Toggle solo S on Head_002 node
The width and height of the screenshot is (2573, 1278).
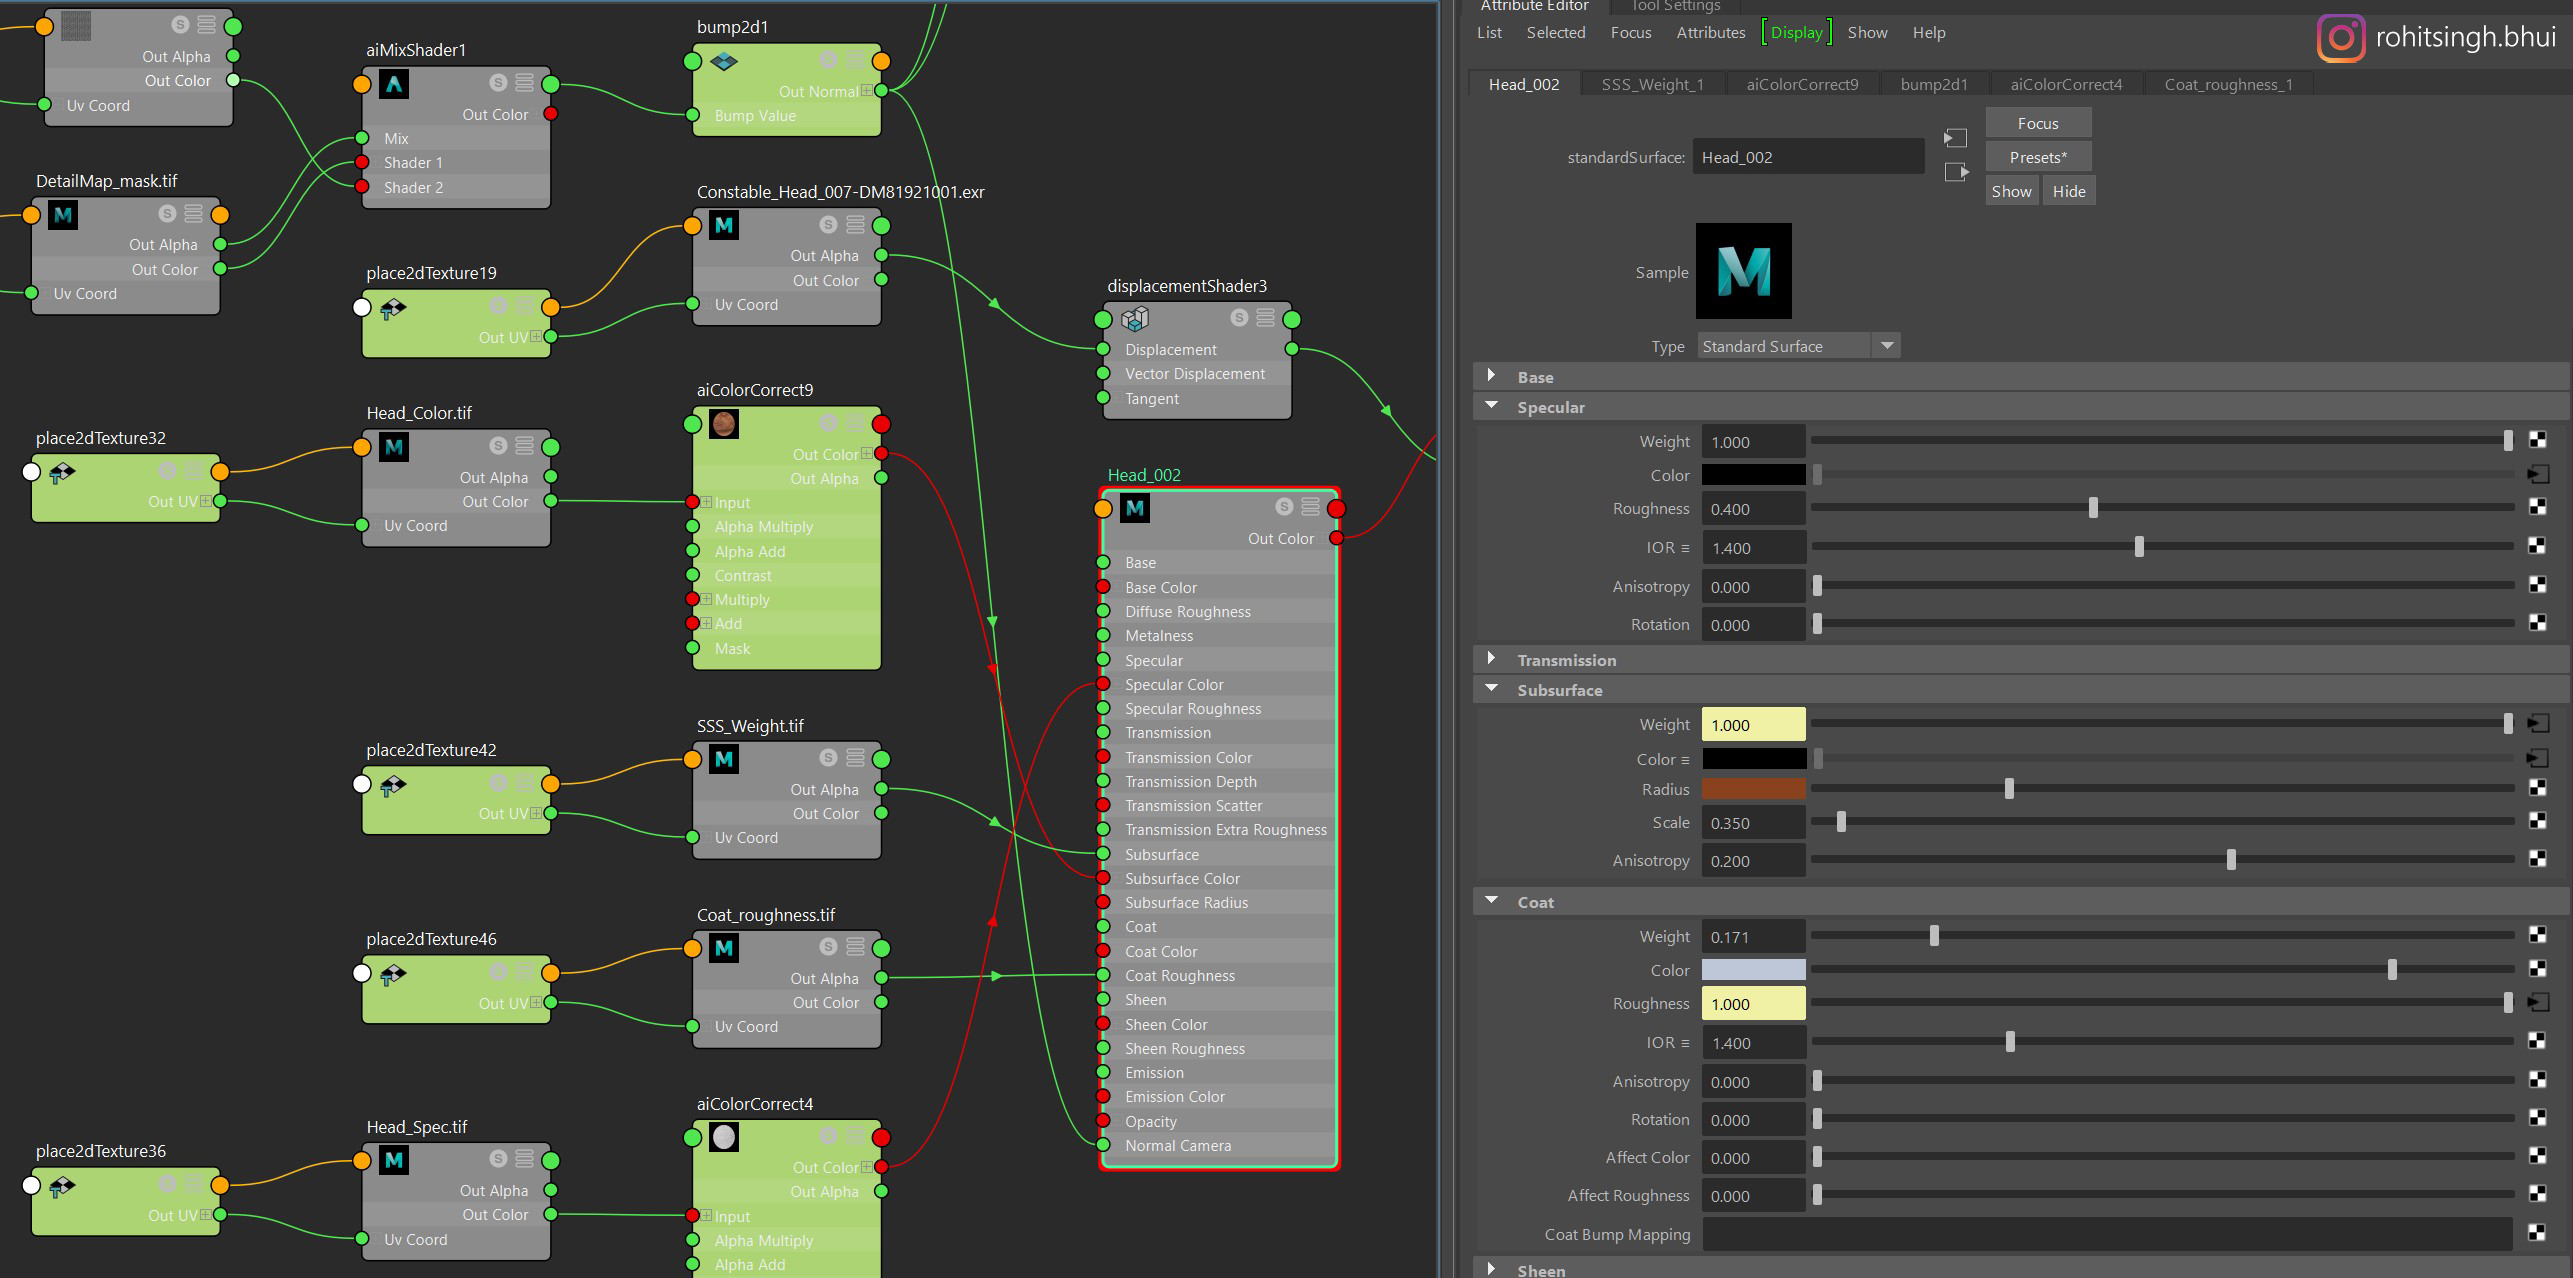[1285, 507]
